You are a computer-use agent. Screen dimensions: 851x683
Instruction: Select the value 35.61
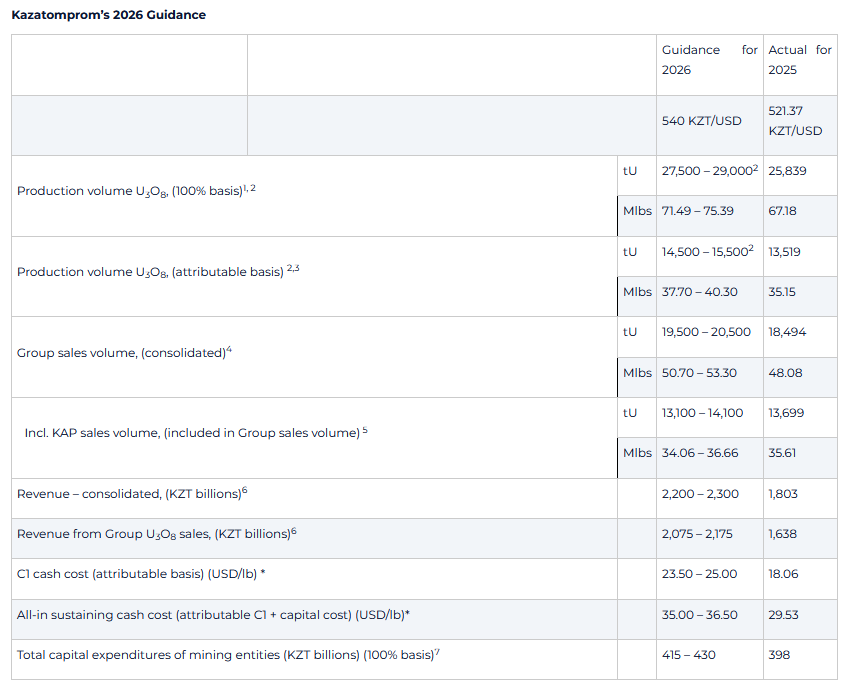(782, 453)
